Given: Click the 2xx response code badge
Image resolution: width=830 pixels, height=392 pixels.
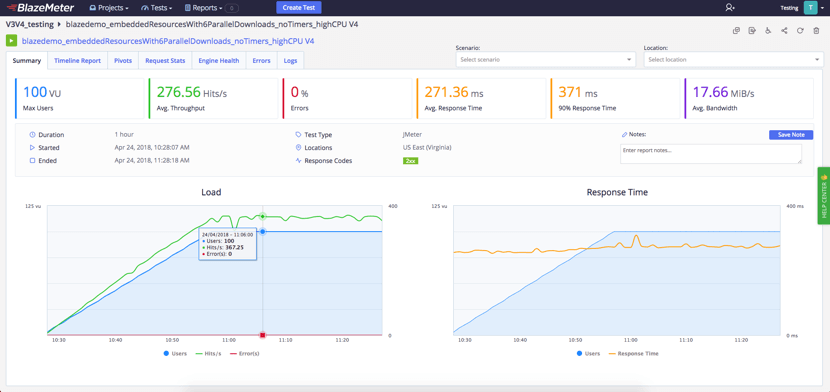Looking at the screenshot, I should point(410,161).
